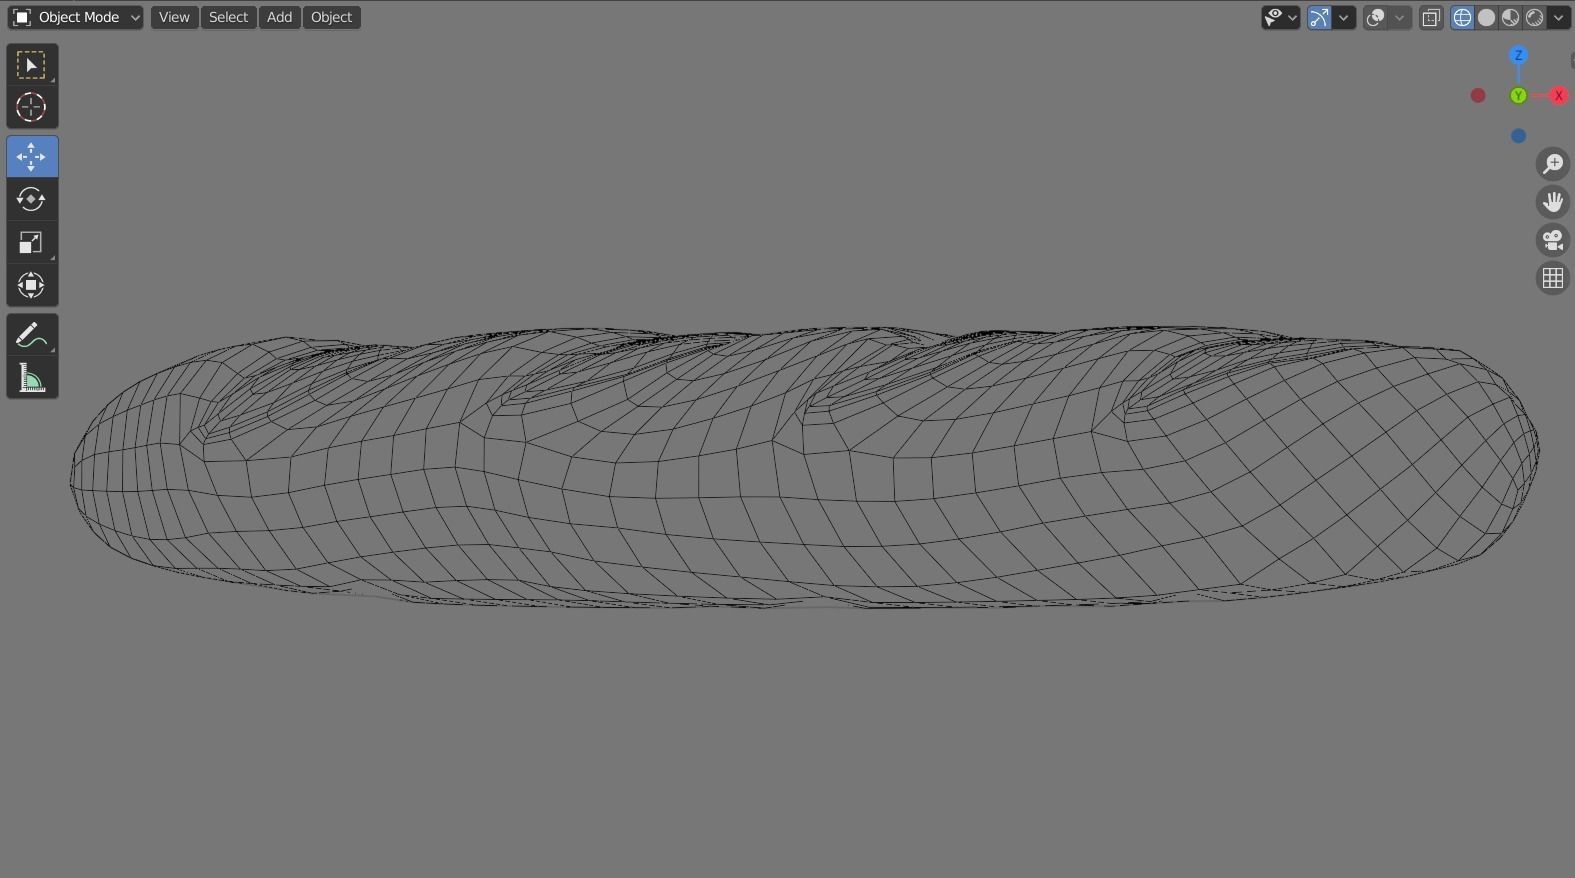Image resolution: width=1575 pixels, height=878 pixels.
Task: Activate the 3D Cursor tool
Action: point(32,107)
